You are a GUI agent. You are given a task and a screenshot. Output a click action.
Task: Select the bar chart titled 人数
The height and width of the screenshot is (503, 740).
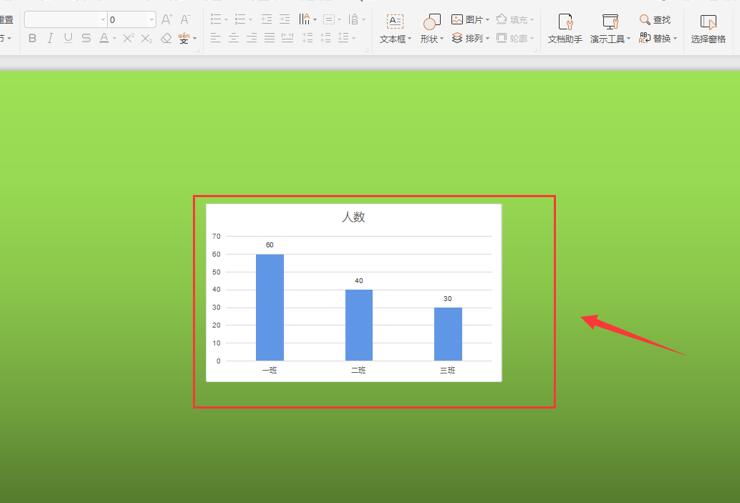pyautogui.click(x=353, y=292)
